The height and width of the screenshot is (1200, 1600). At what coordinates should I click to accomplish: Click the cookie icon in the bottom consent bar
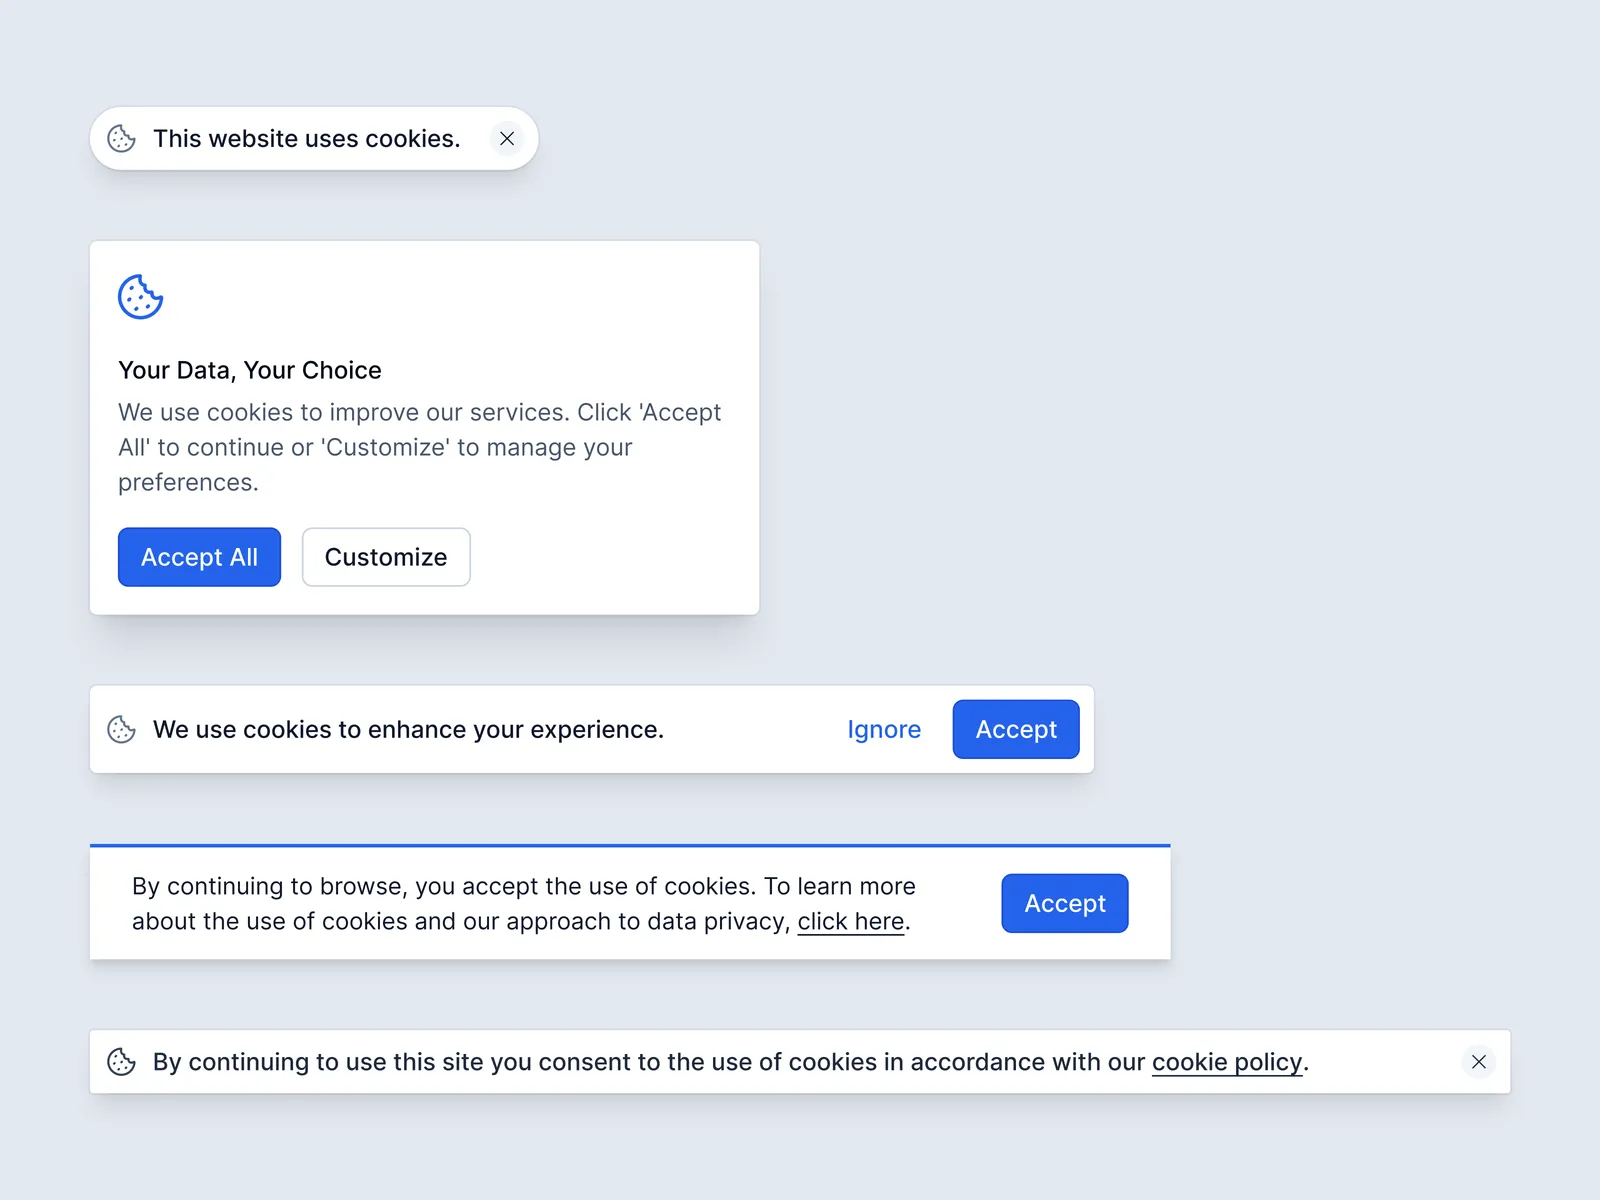click(x=121, y=1061)
